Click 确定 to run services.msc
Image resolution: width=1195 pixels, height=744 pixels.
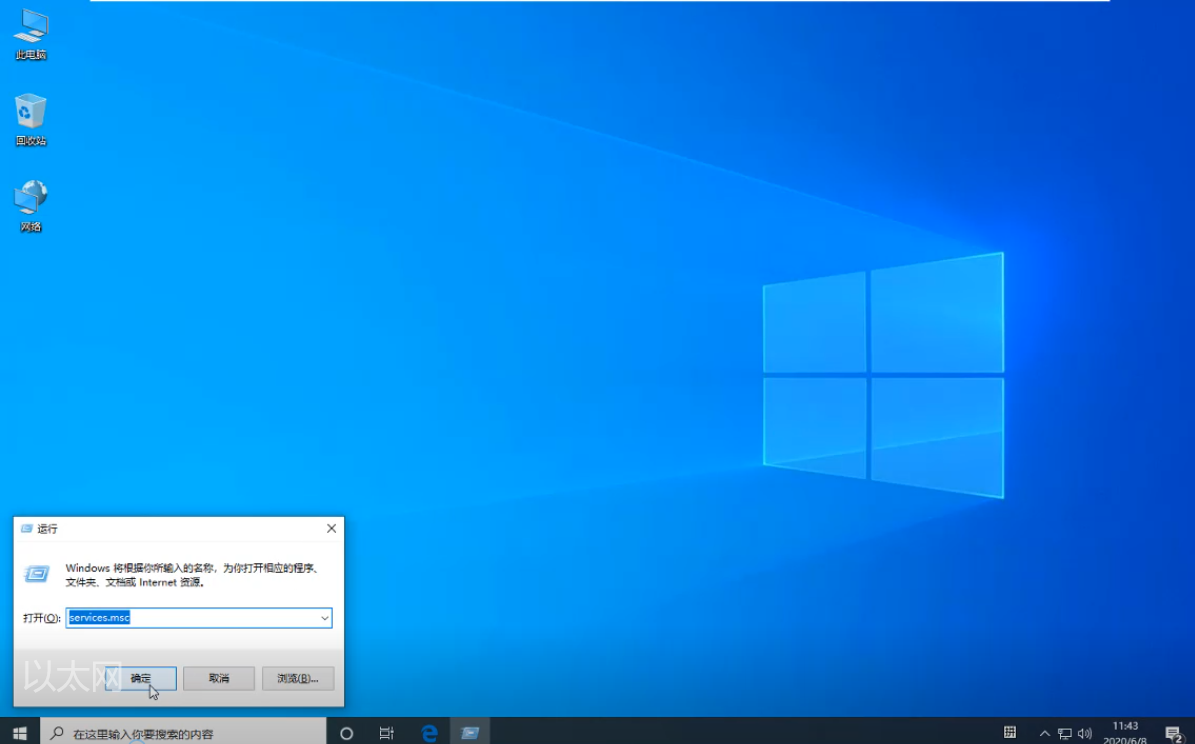141,678
